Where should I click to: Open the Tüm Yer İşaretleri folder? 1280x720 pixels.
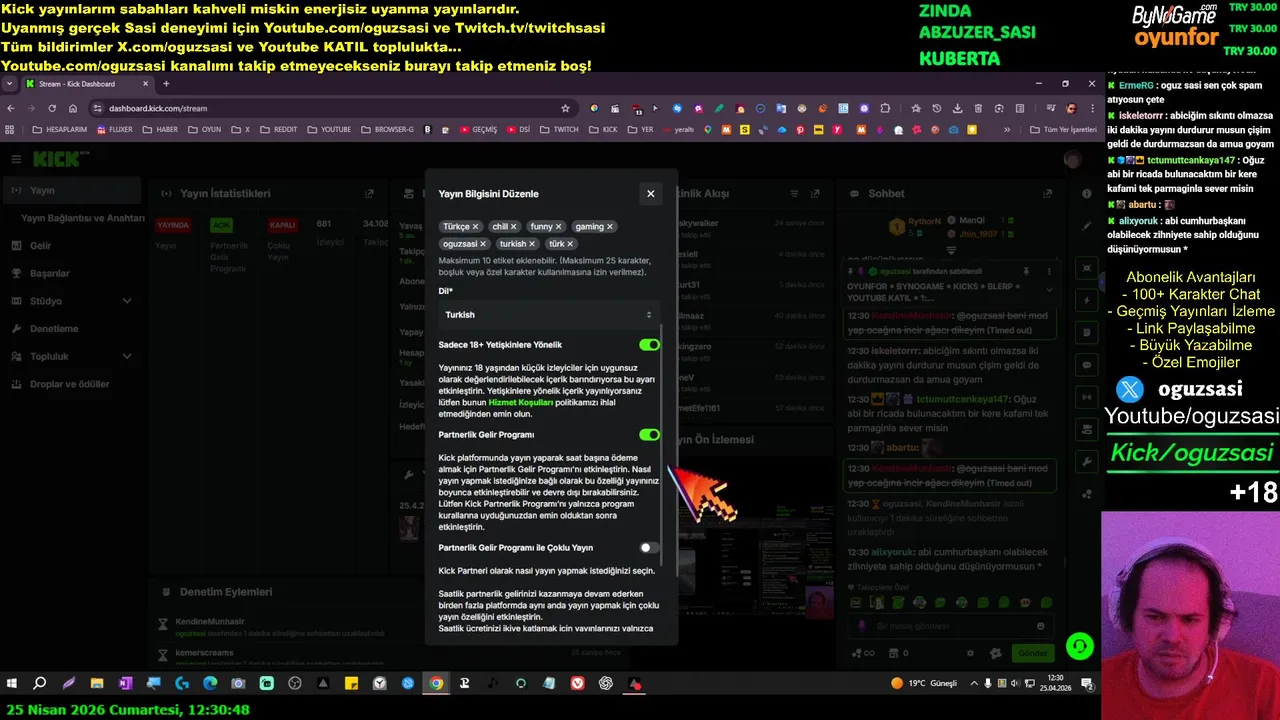[1063, 129]
